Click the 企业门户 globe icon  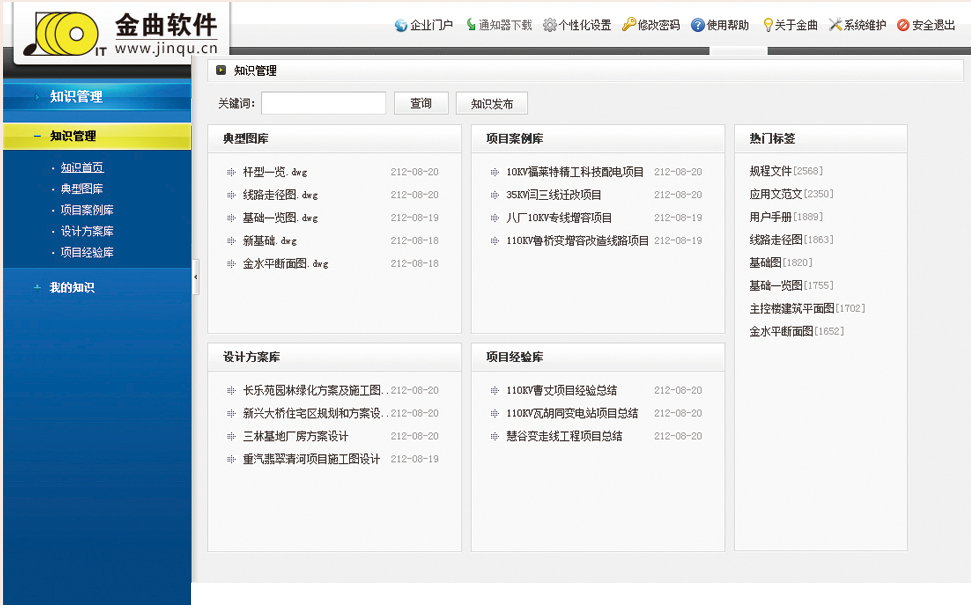pyautogui.click(x=401, y=25)
